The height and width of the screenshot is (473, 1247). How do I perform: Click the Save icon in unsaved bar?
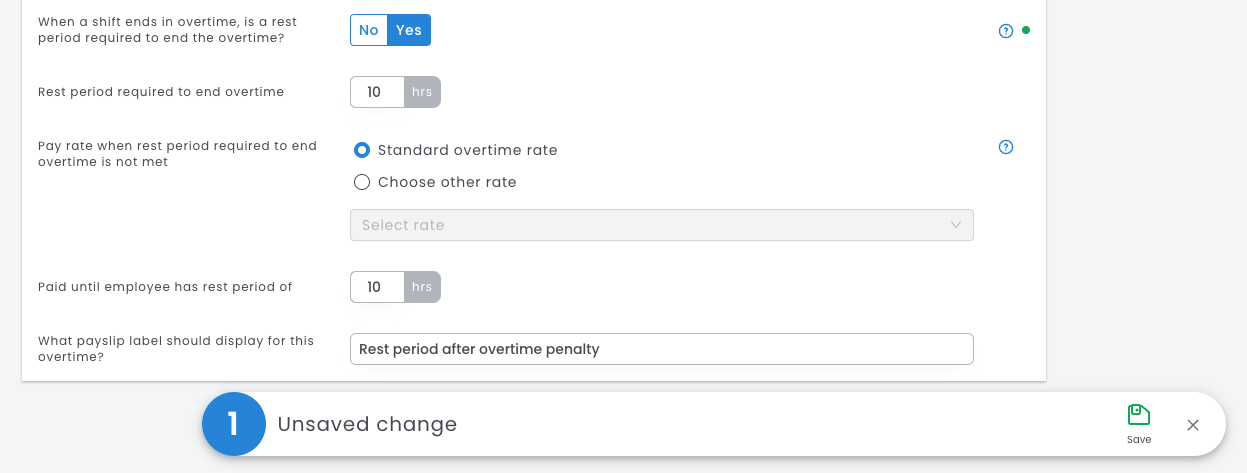[x=1139, y=416]
